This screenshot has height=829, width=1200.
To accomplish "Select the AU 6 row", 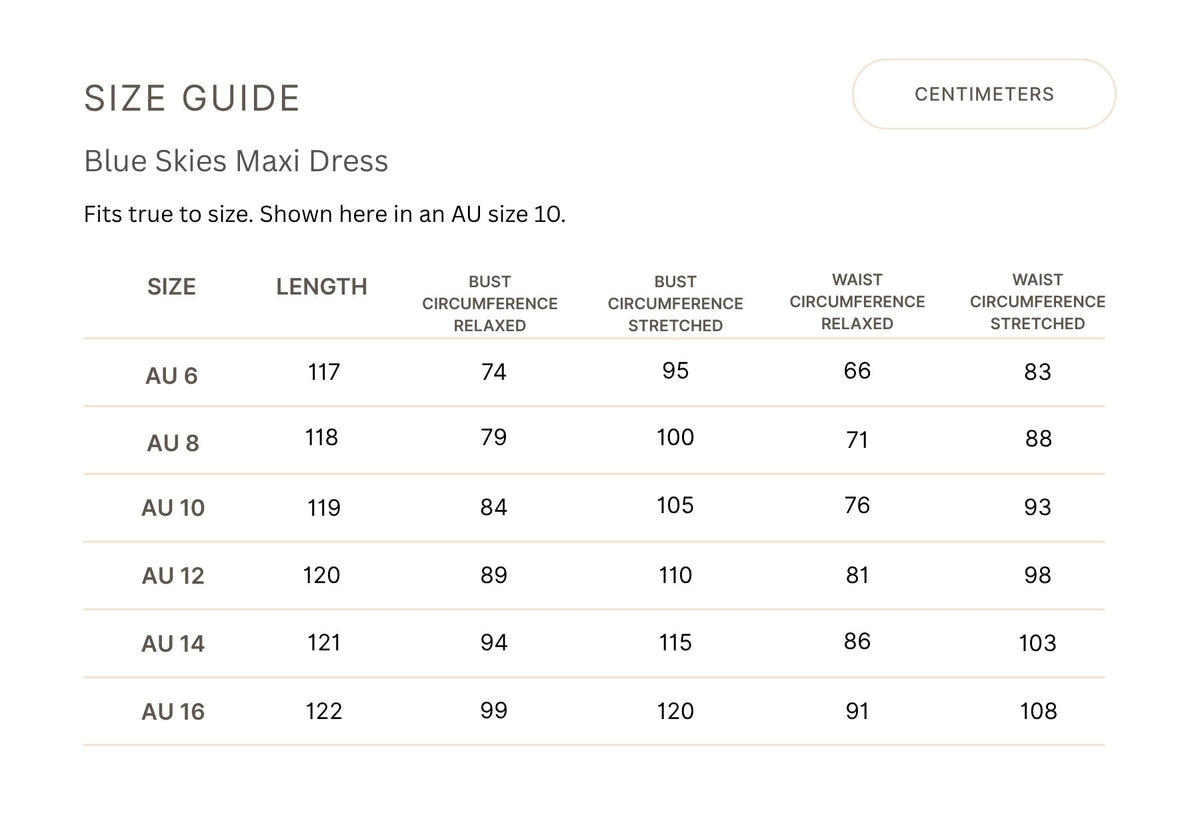I will (x=172, y=374).
